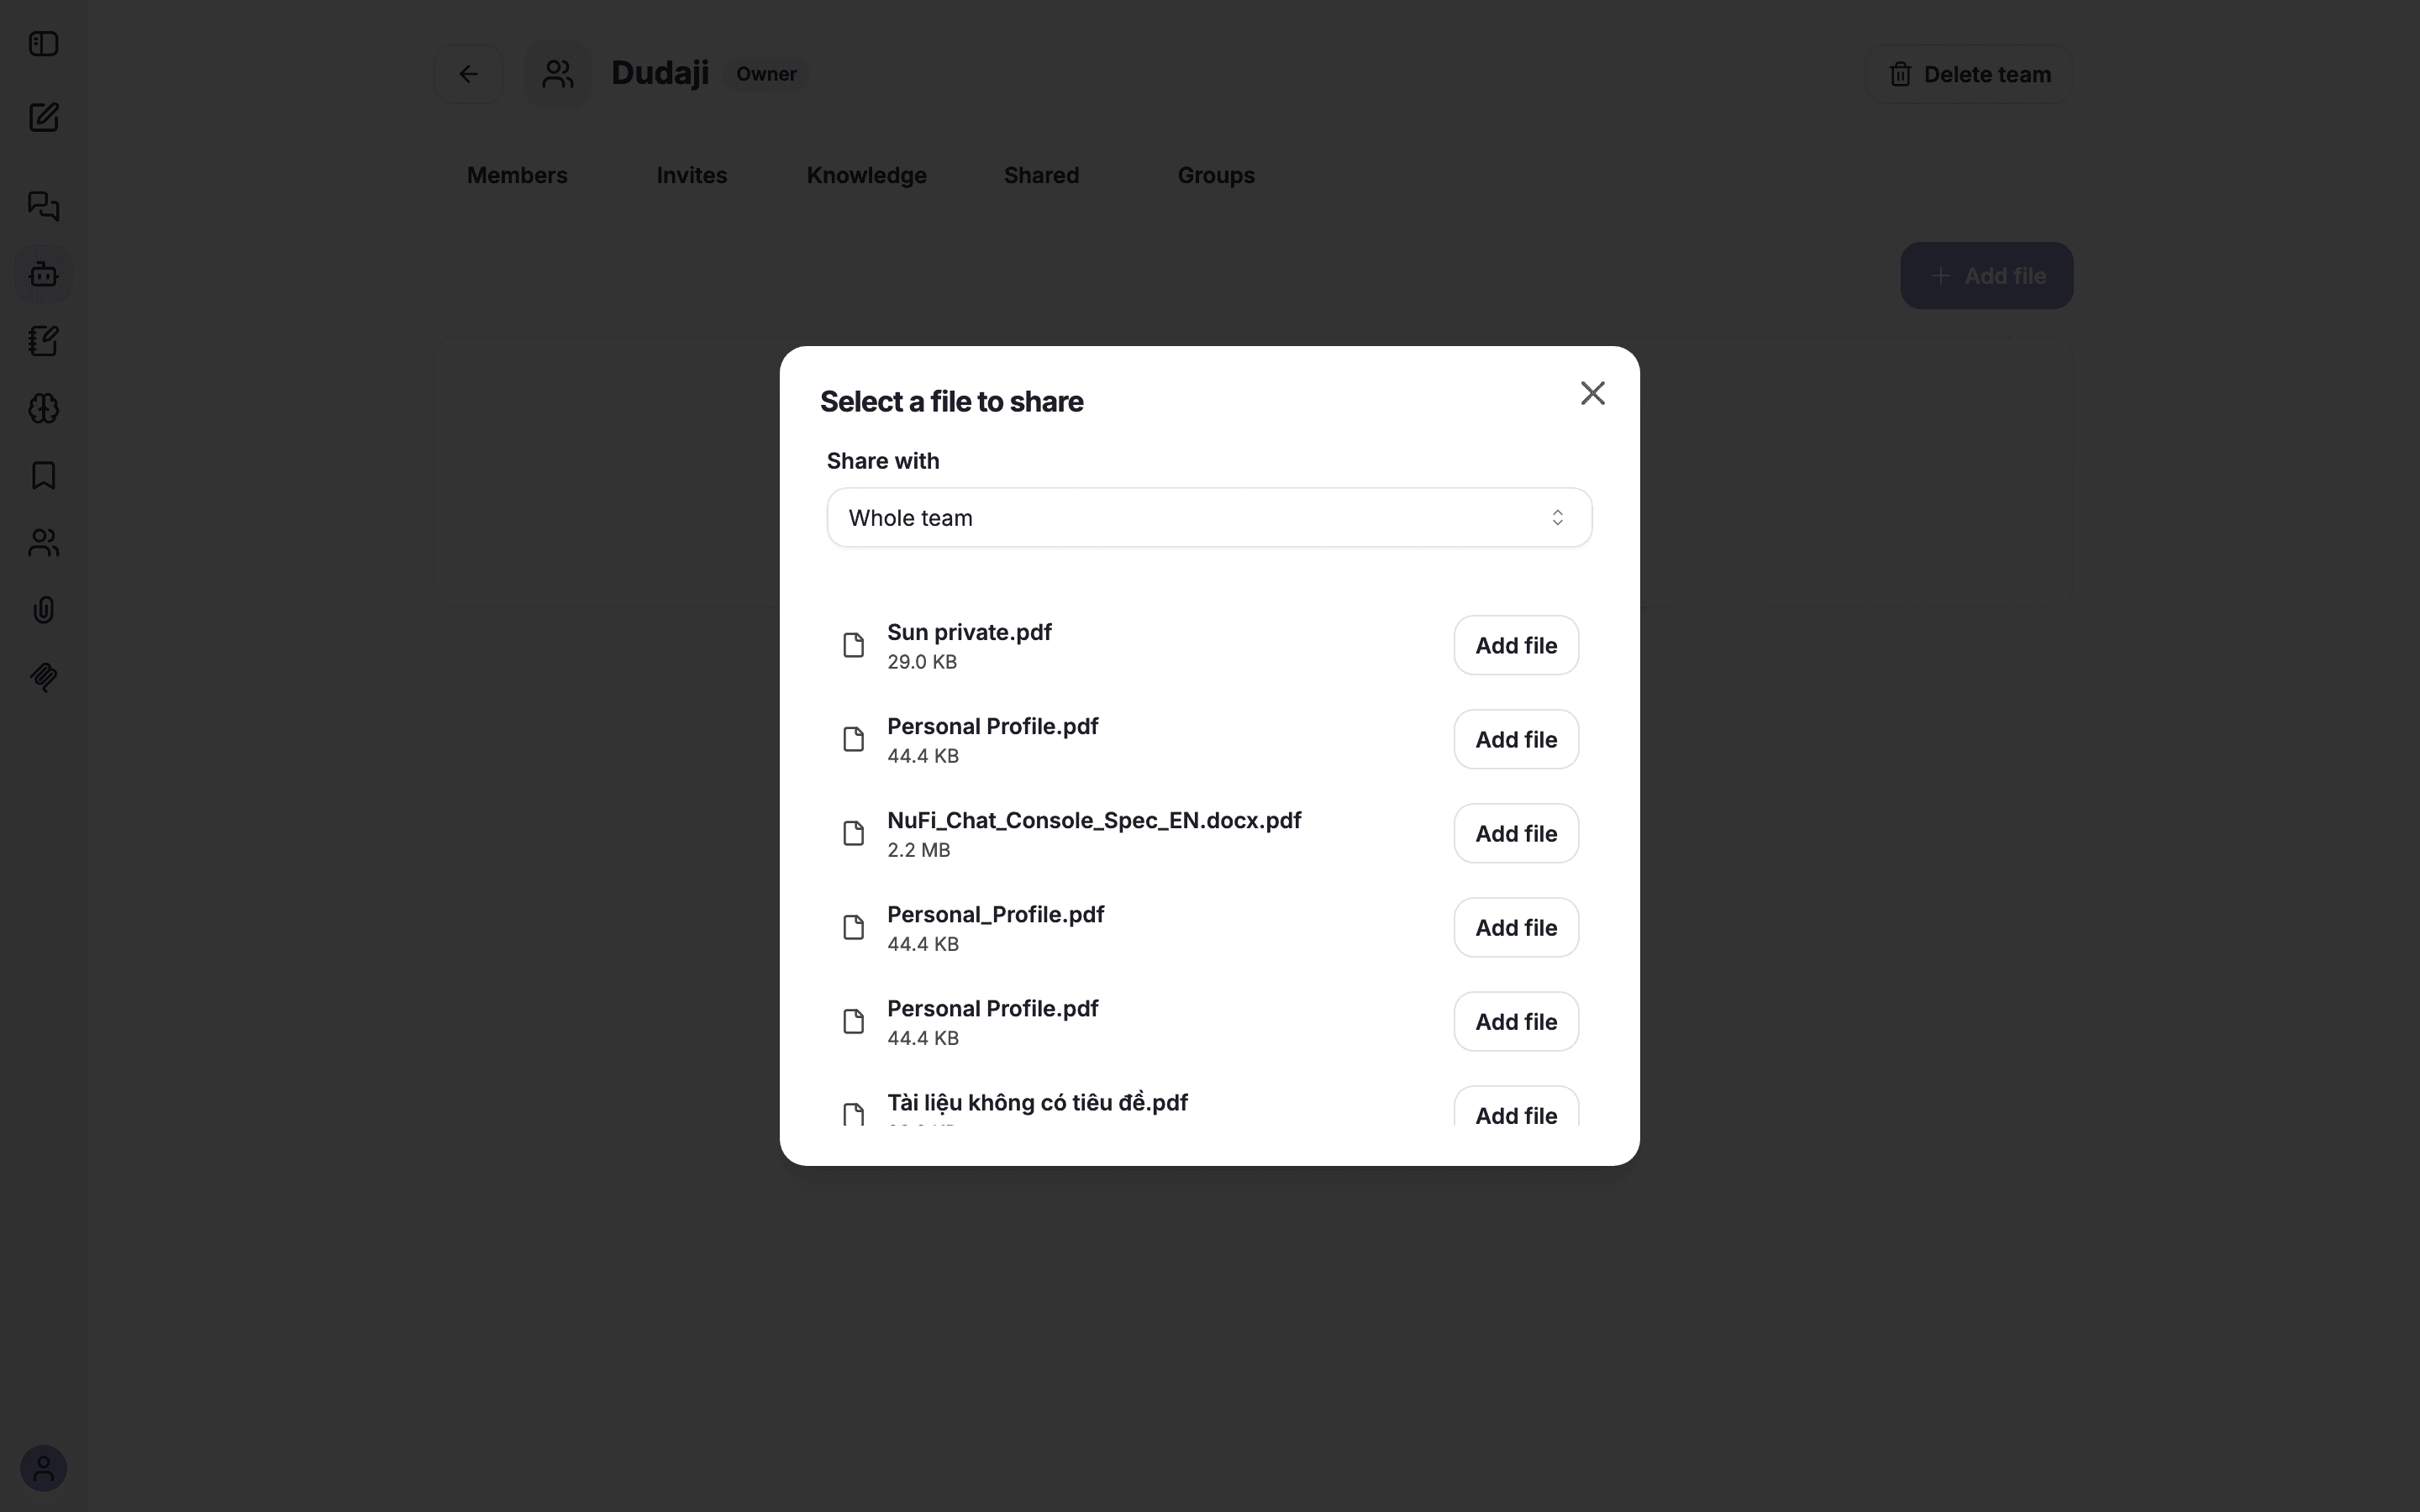Open the notebook edit icon in sidebar

(43, 341)
